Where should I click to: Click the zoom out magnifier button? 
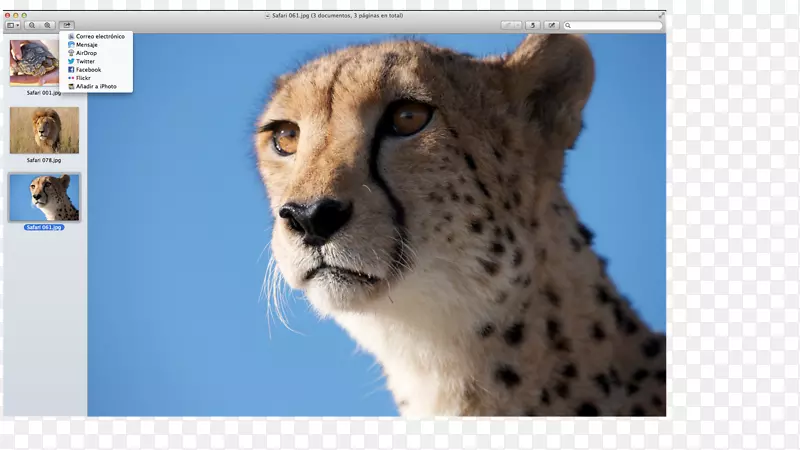(x=32, y=25)
